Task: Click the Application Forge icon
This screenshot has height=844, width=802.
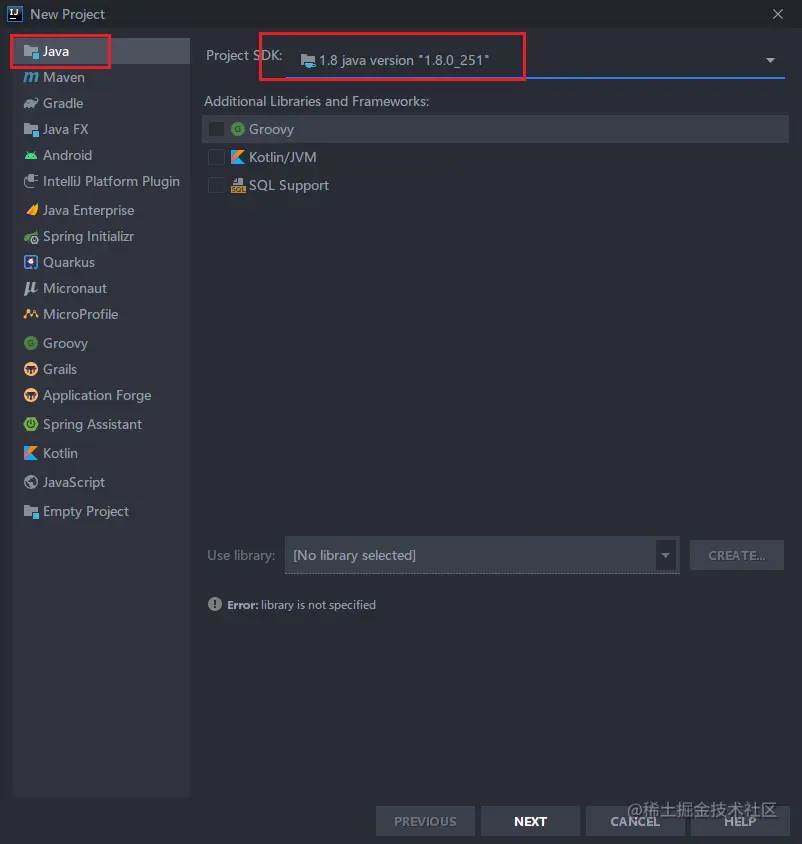Action: click(x=31, y=395)
